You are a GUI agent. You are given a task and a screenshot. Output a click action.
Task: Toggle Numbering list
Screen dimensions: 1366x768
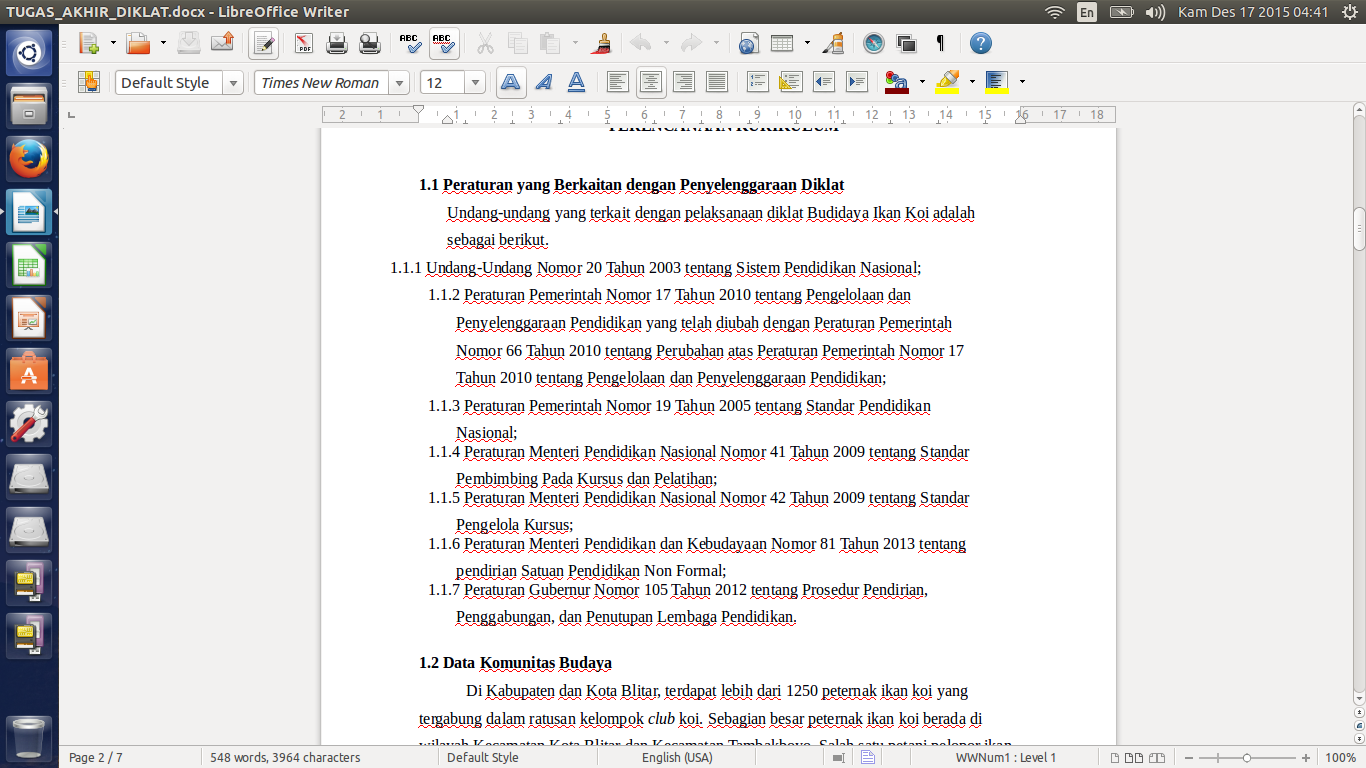pos(758,82)
